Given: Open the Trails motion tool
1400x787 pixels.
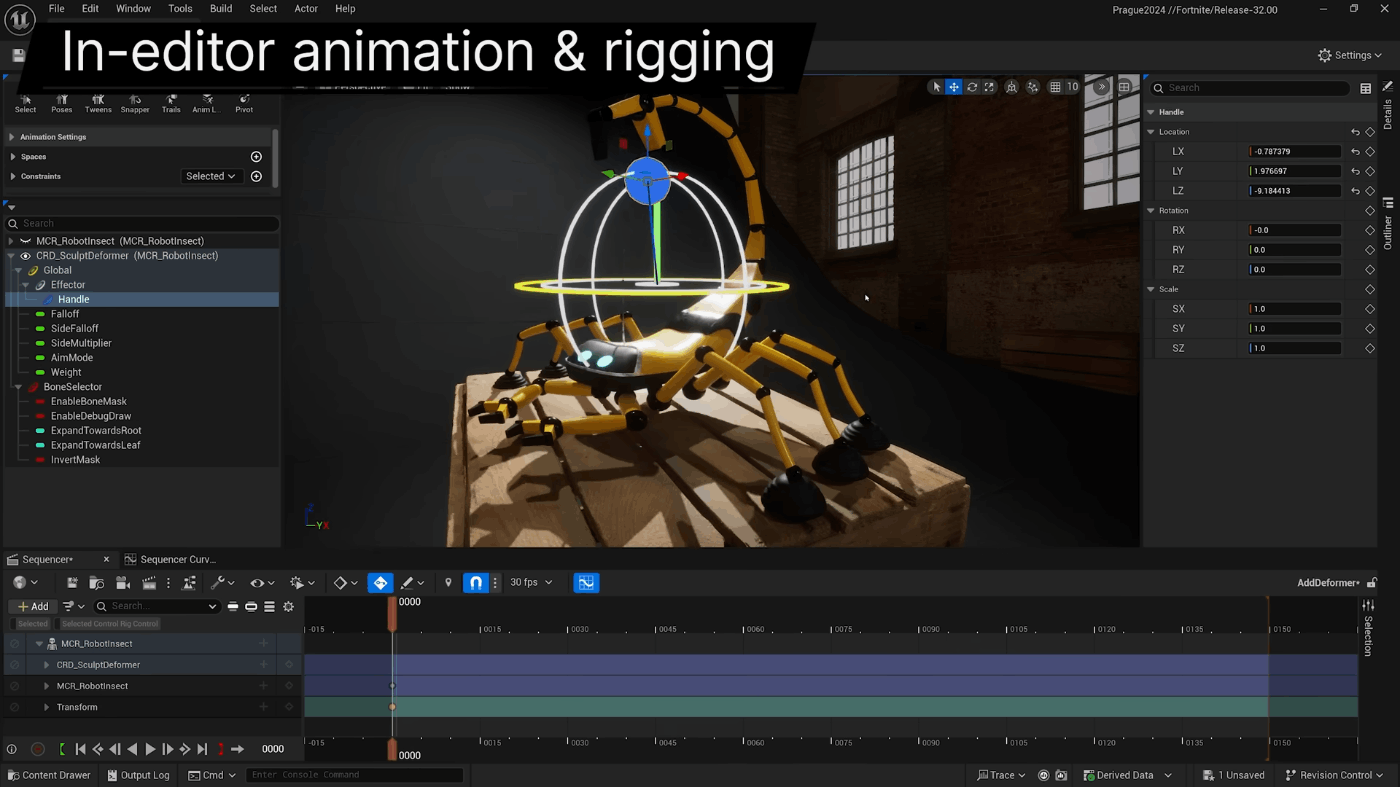Looking at the screenshot, I should point(171,104).
